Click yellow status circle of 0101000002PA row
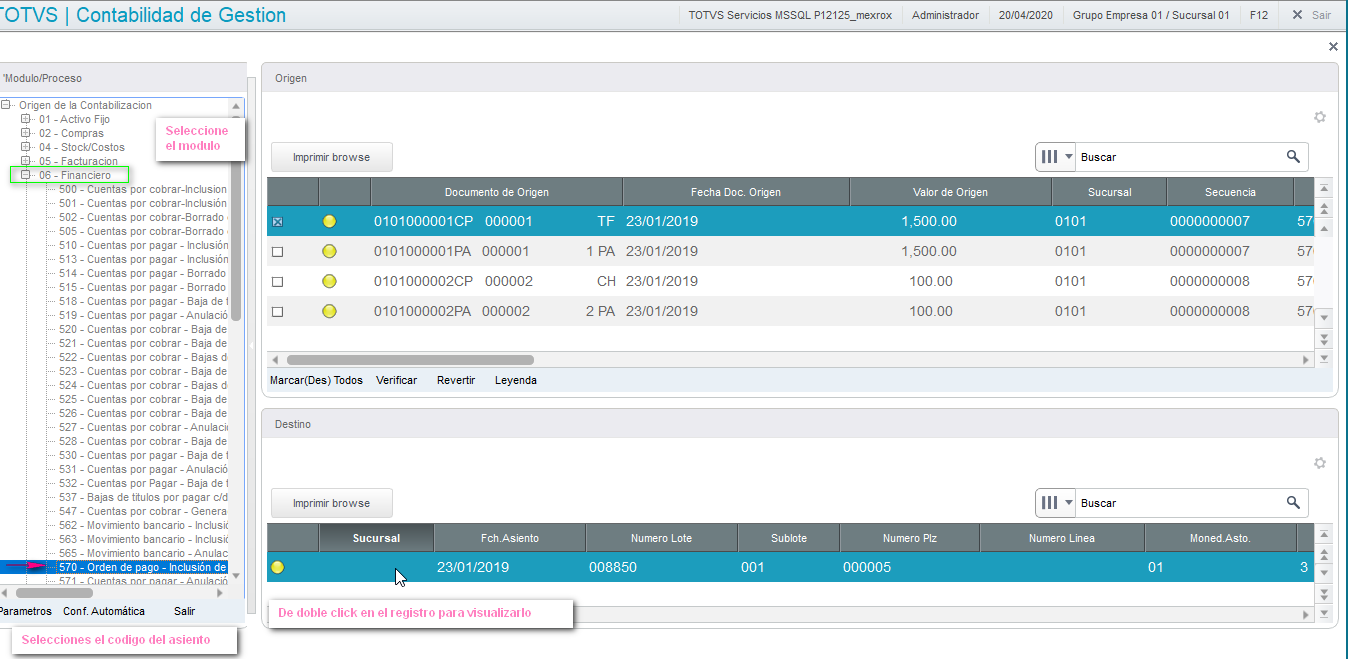 tap(329, 312)
